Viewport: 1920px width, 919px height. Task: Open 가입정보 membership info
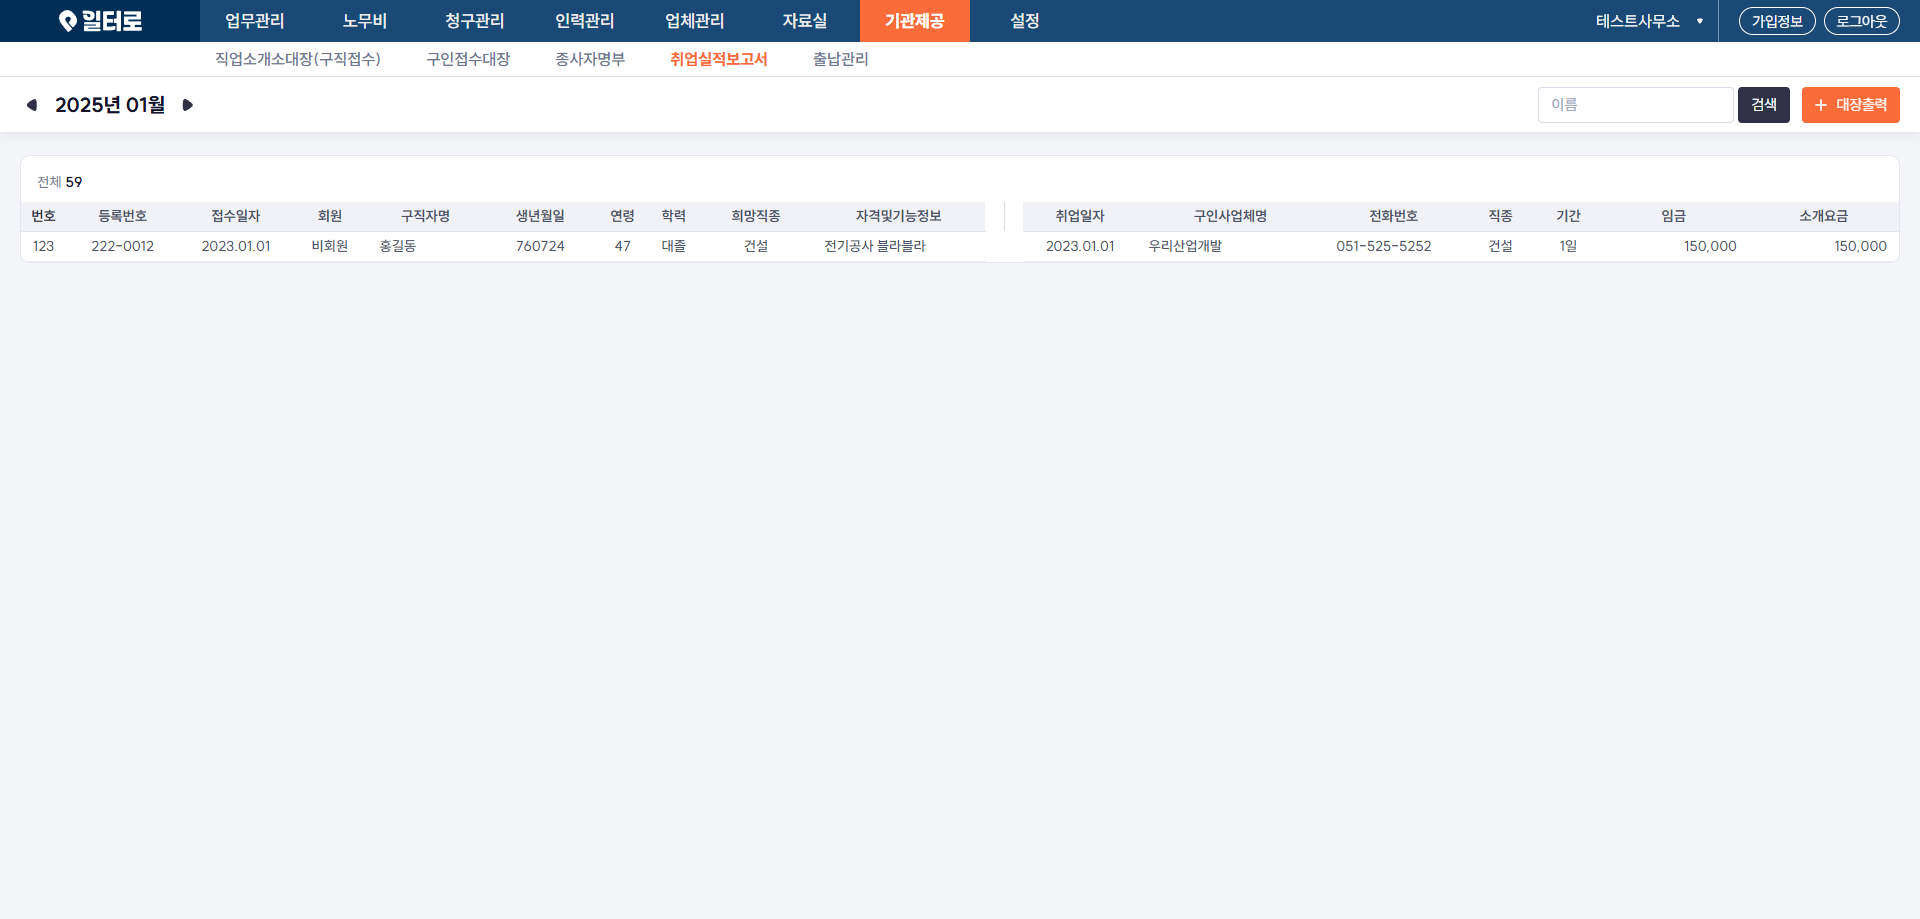click(1776, 21)
